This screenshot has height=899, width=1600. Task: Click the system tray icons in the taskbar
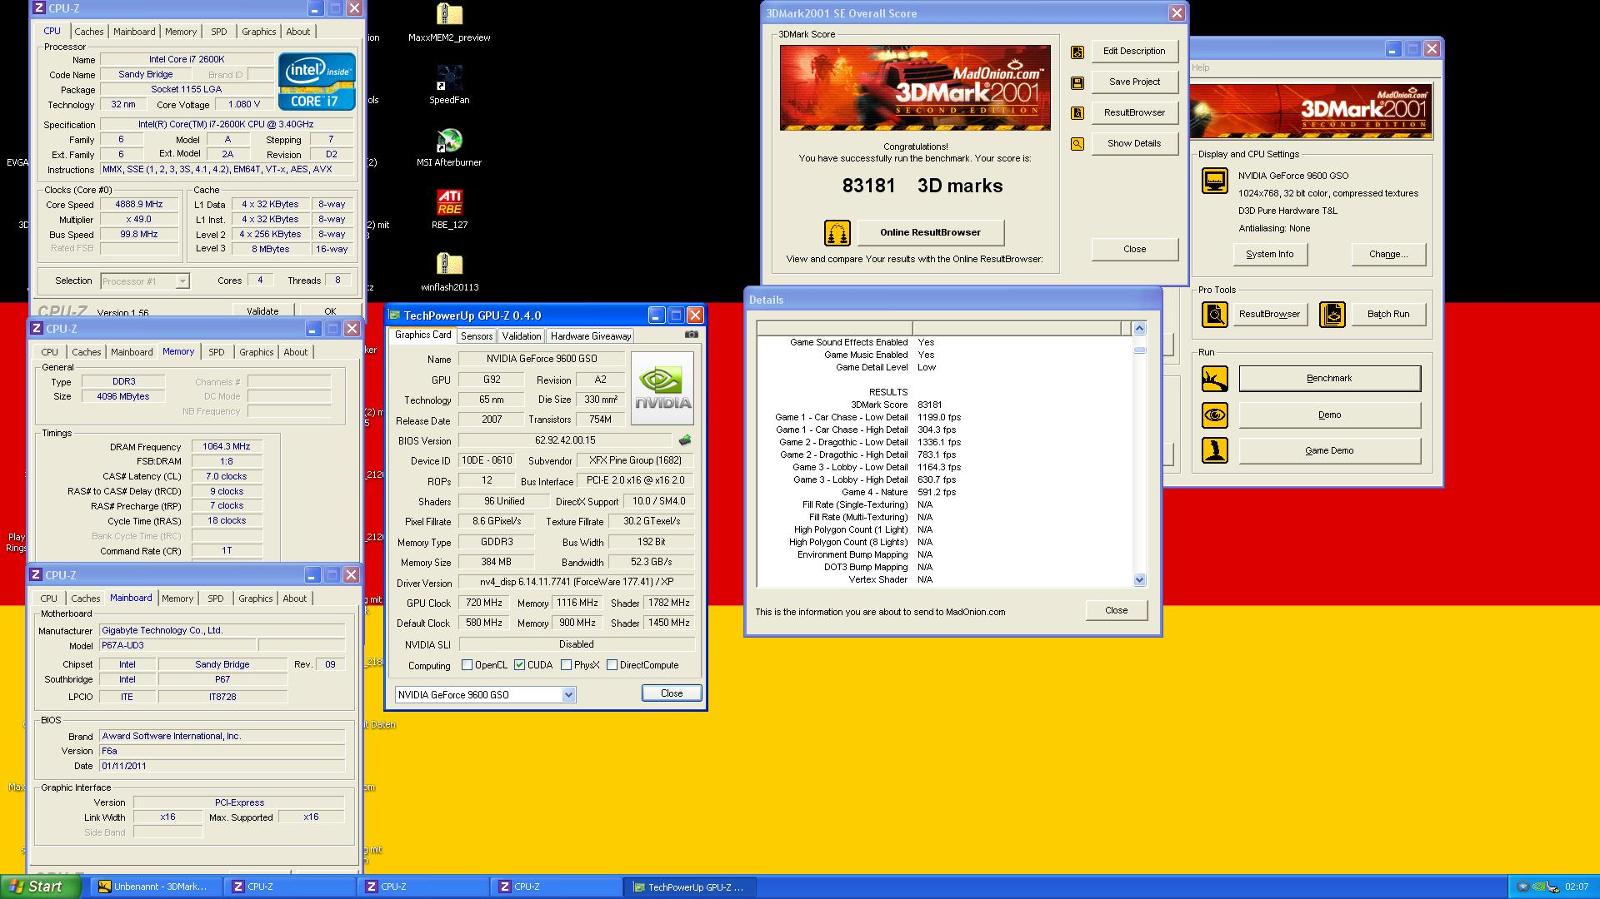[x=1538, y=887]
